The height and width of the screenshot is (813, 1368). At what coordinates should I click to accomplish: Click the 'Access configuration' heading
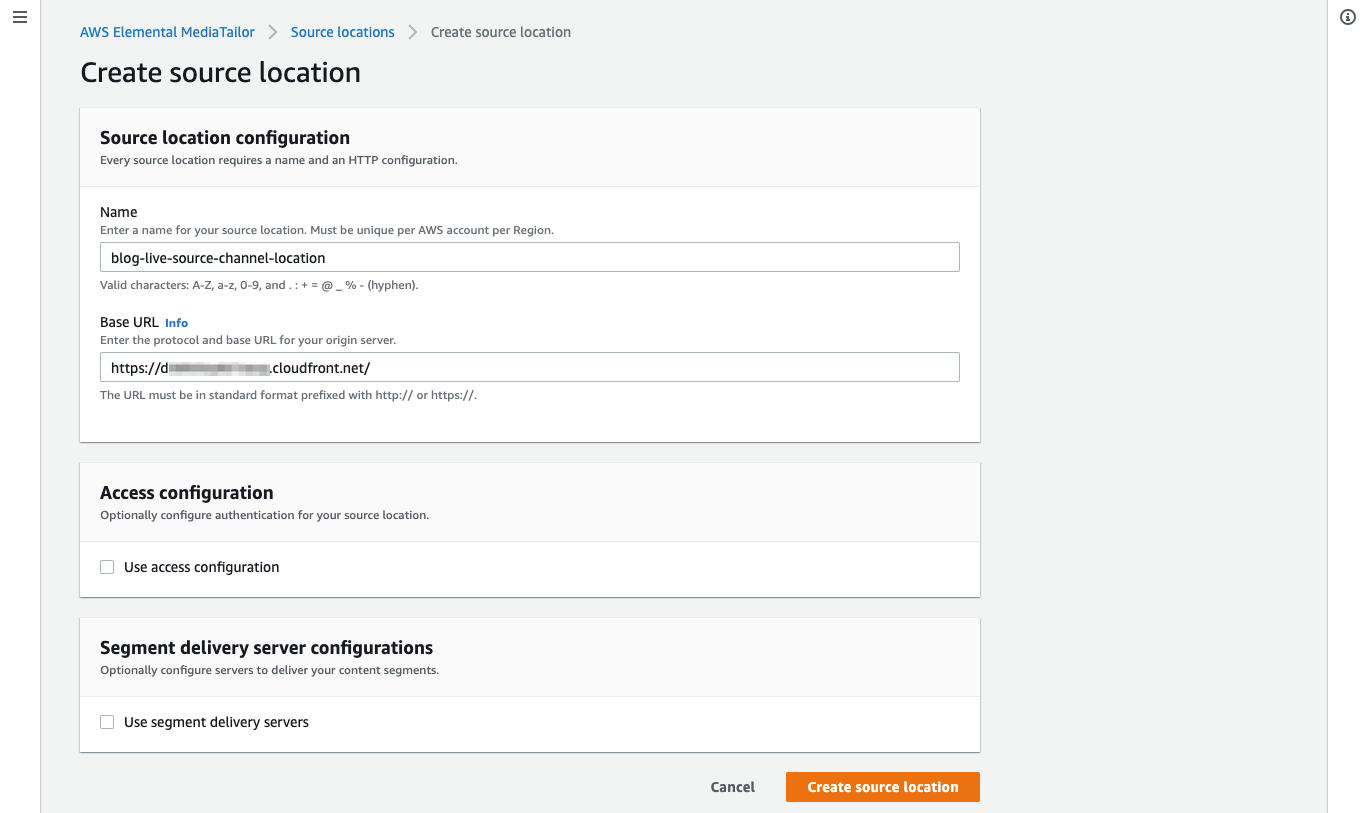tap(187, 493)
